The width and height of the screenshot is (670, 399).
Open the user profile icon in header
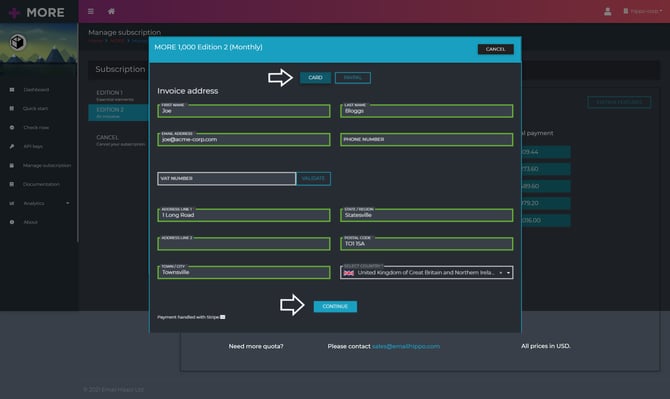[607, 12]
